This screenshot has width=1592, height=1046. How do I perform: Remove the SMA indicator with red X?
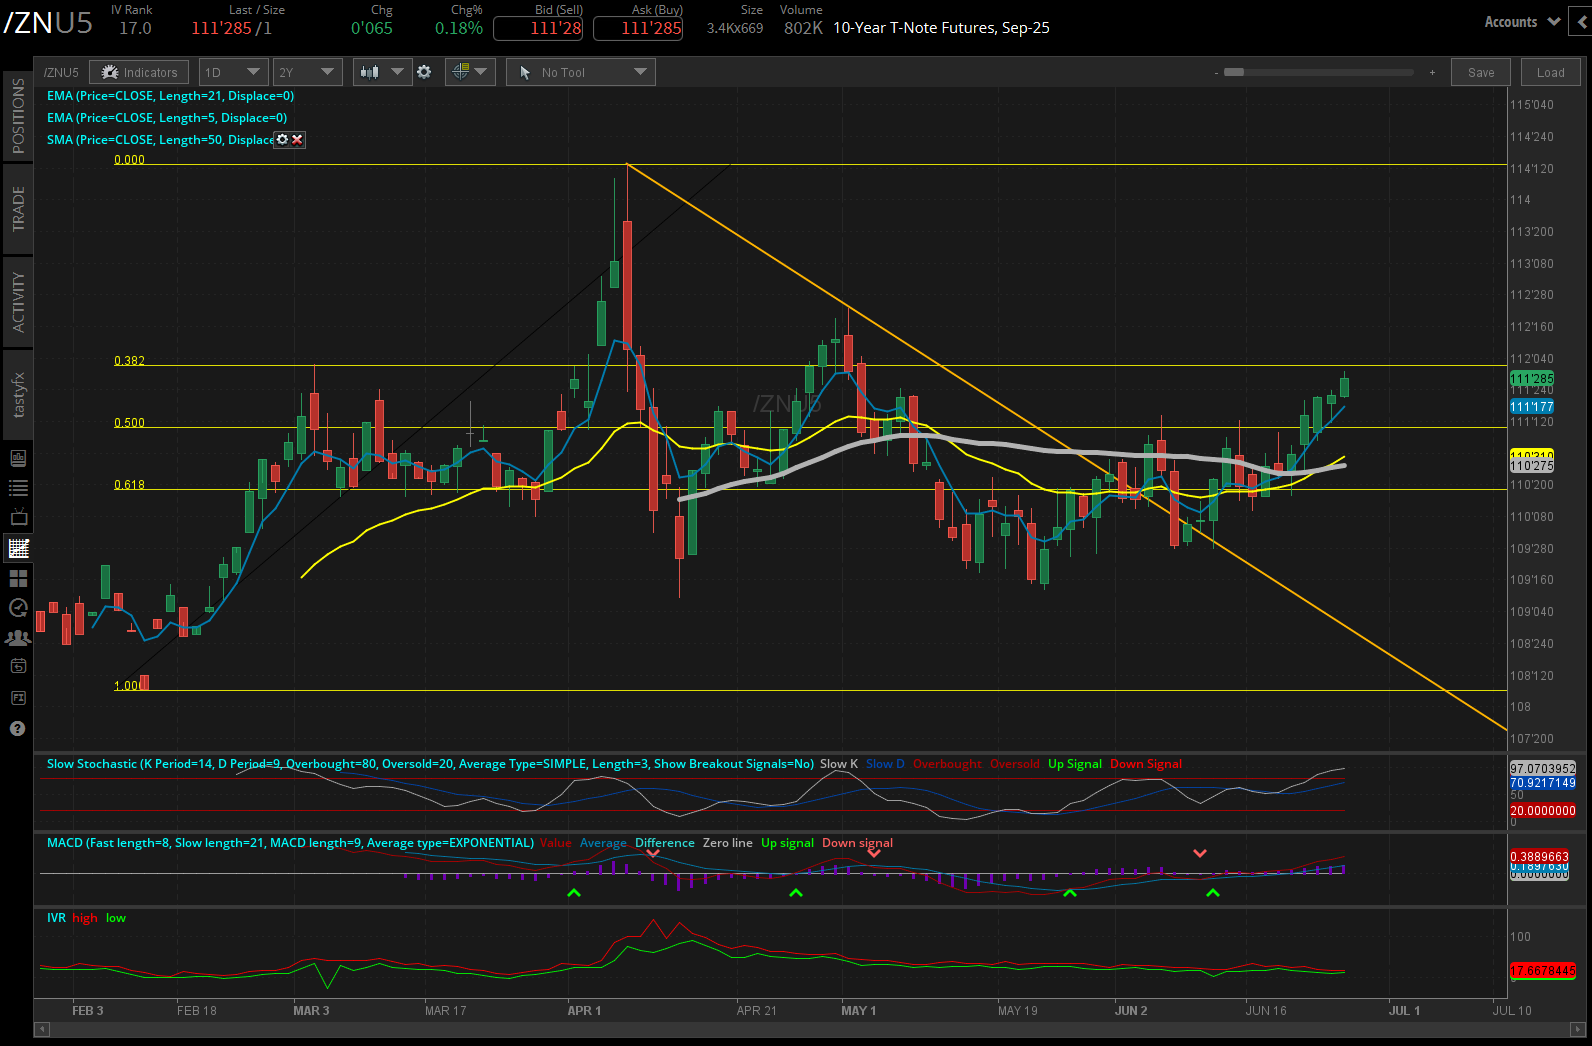pos(297,139)
